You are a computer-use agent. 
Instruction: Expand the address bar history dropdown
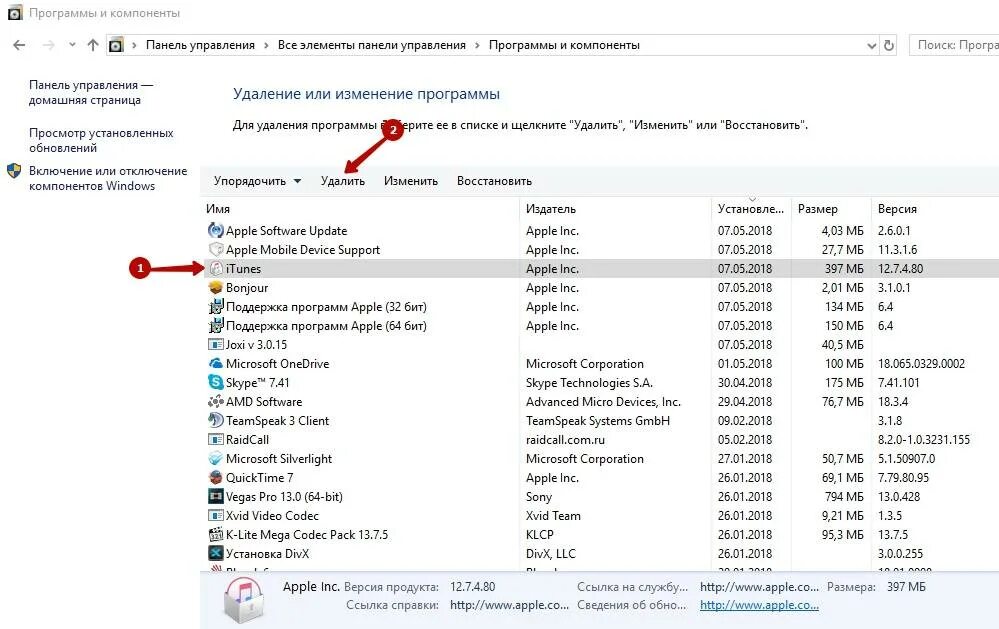click(x=872, y=45)
